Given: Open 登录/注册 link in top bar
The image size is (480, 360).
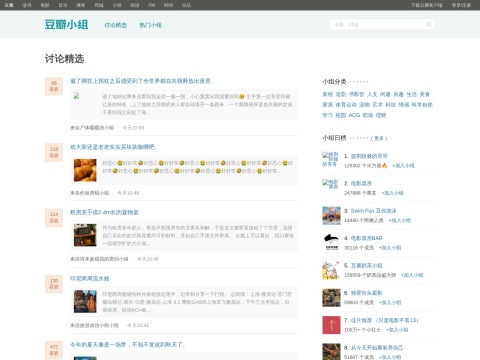Looking at the screenshot, I should (x=461, y=5).
